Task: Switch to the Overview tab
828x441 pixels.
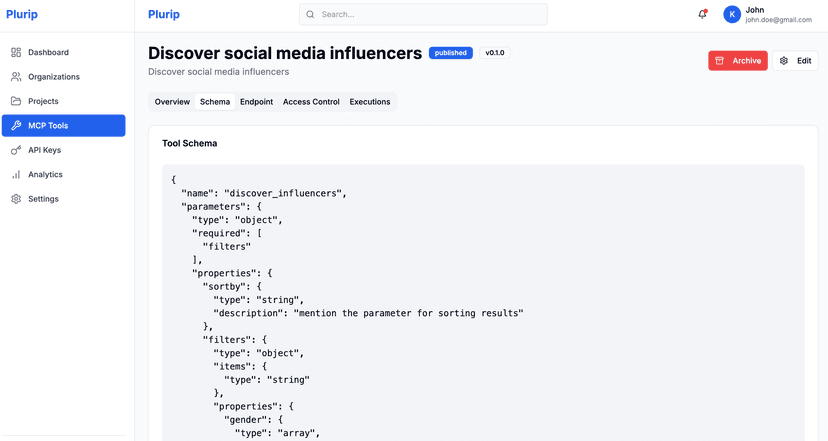Action: (x=172, y=102)
